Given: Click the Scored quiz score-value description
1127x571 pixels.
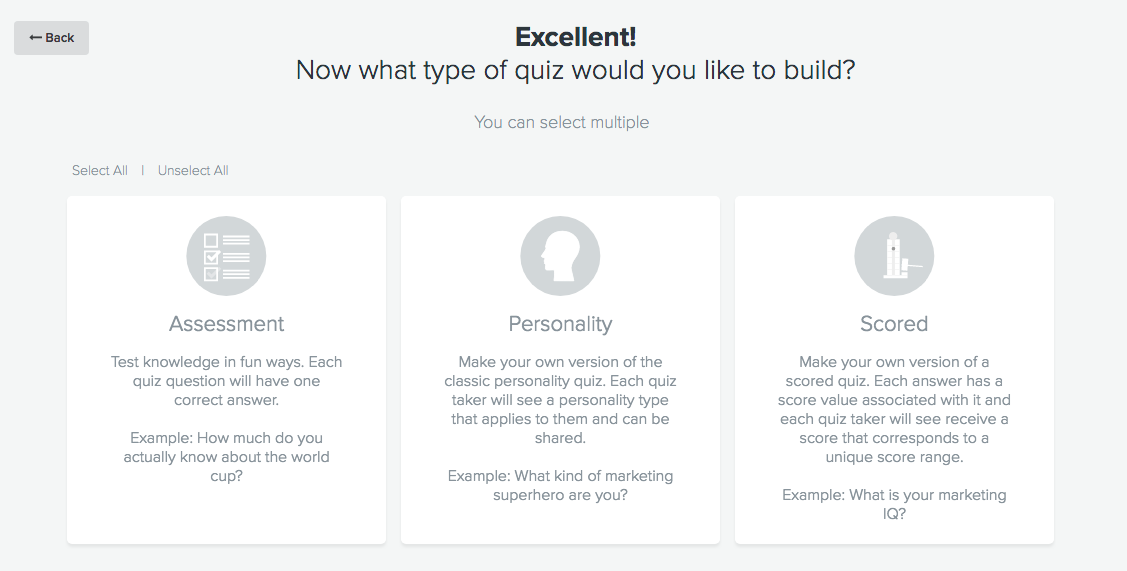Looking at the screenshot, I should 894,409.
